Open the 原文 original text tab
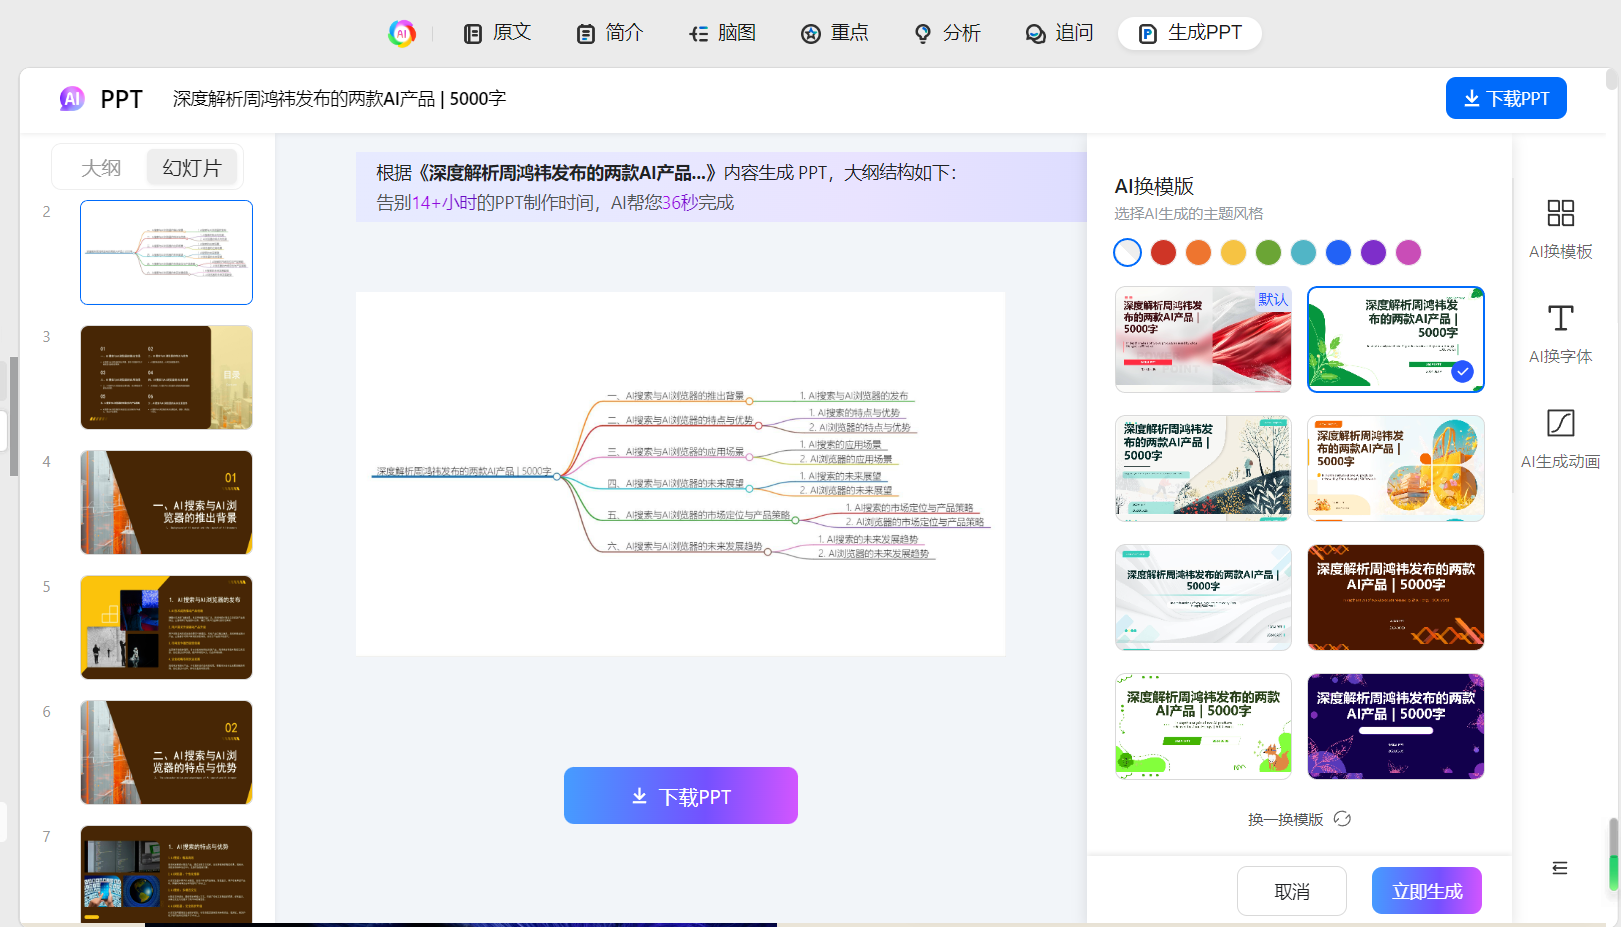Screen dimensions: 1621x927 497,33
